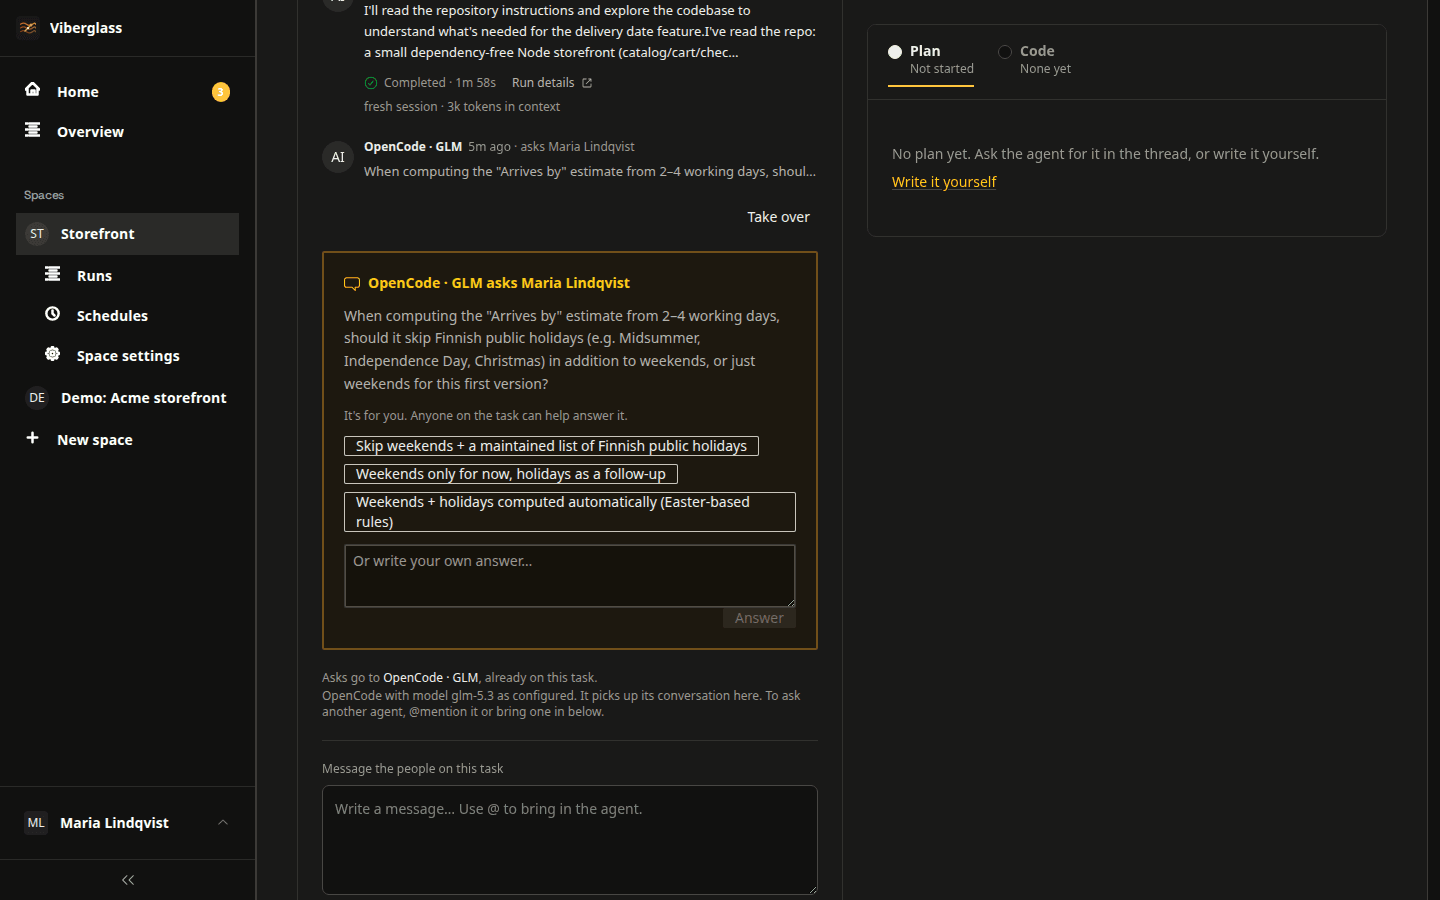Viewport: 1440px width, 900px height.
Task: Choose Skip weekends + maintained Finnish holidays list
Action: click(x=551, y=446)
